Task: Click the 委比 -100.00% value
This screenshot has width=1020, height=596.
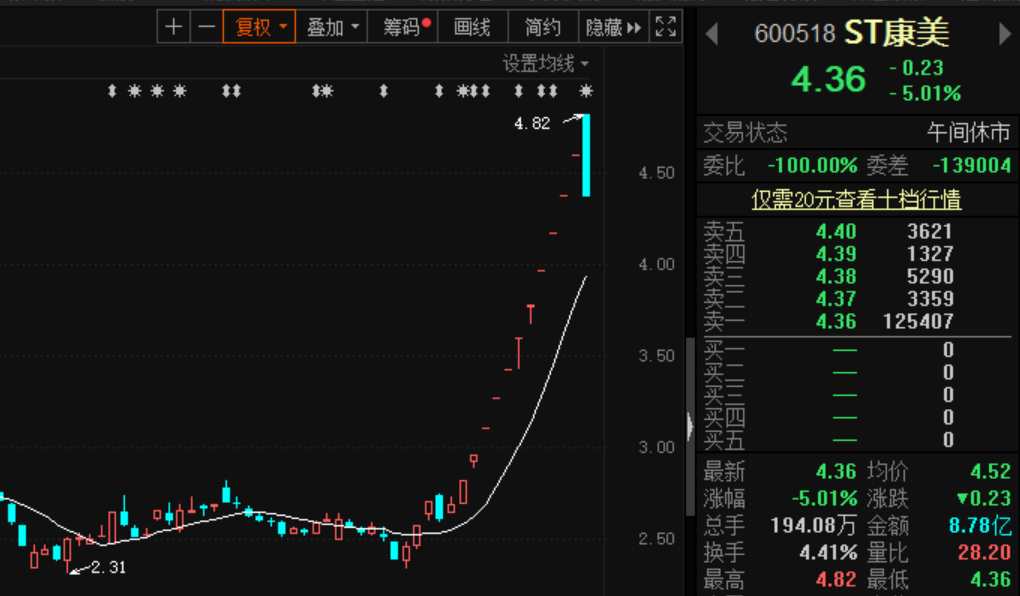Action: click(x=812, y=165)
